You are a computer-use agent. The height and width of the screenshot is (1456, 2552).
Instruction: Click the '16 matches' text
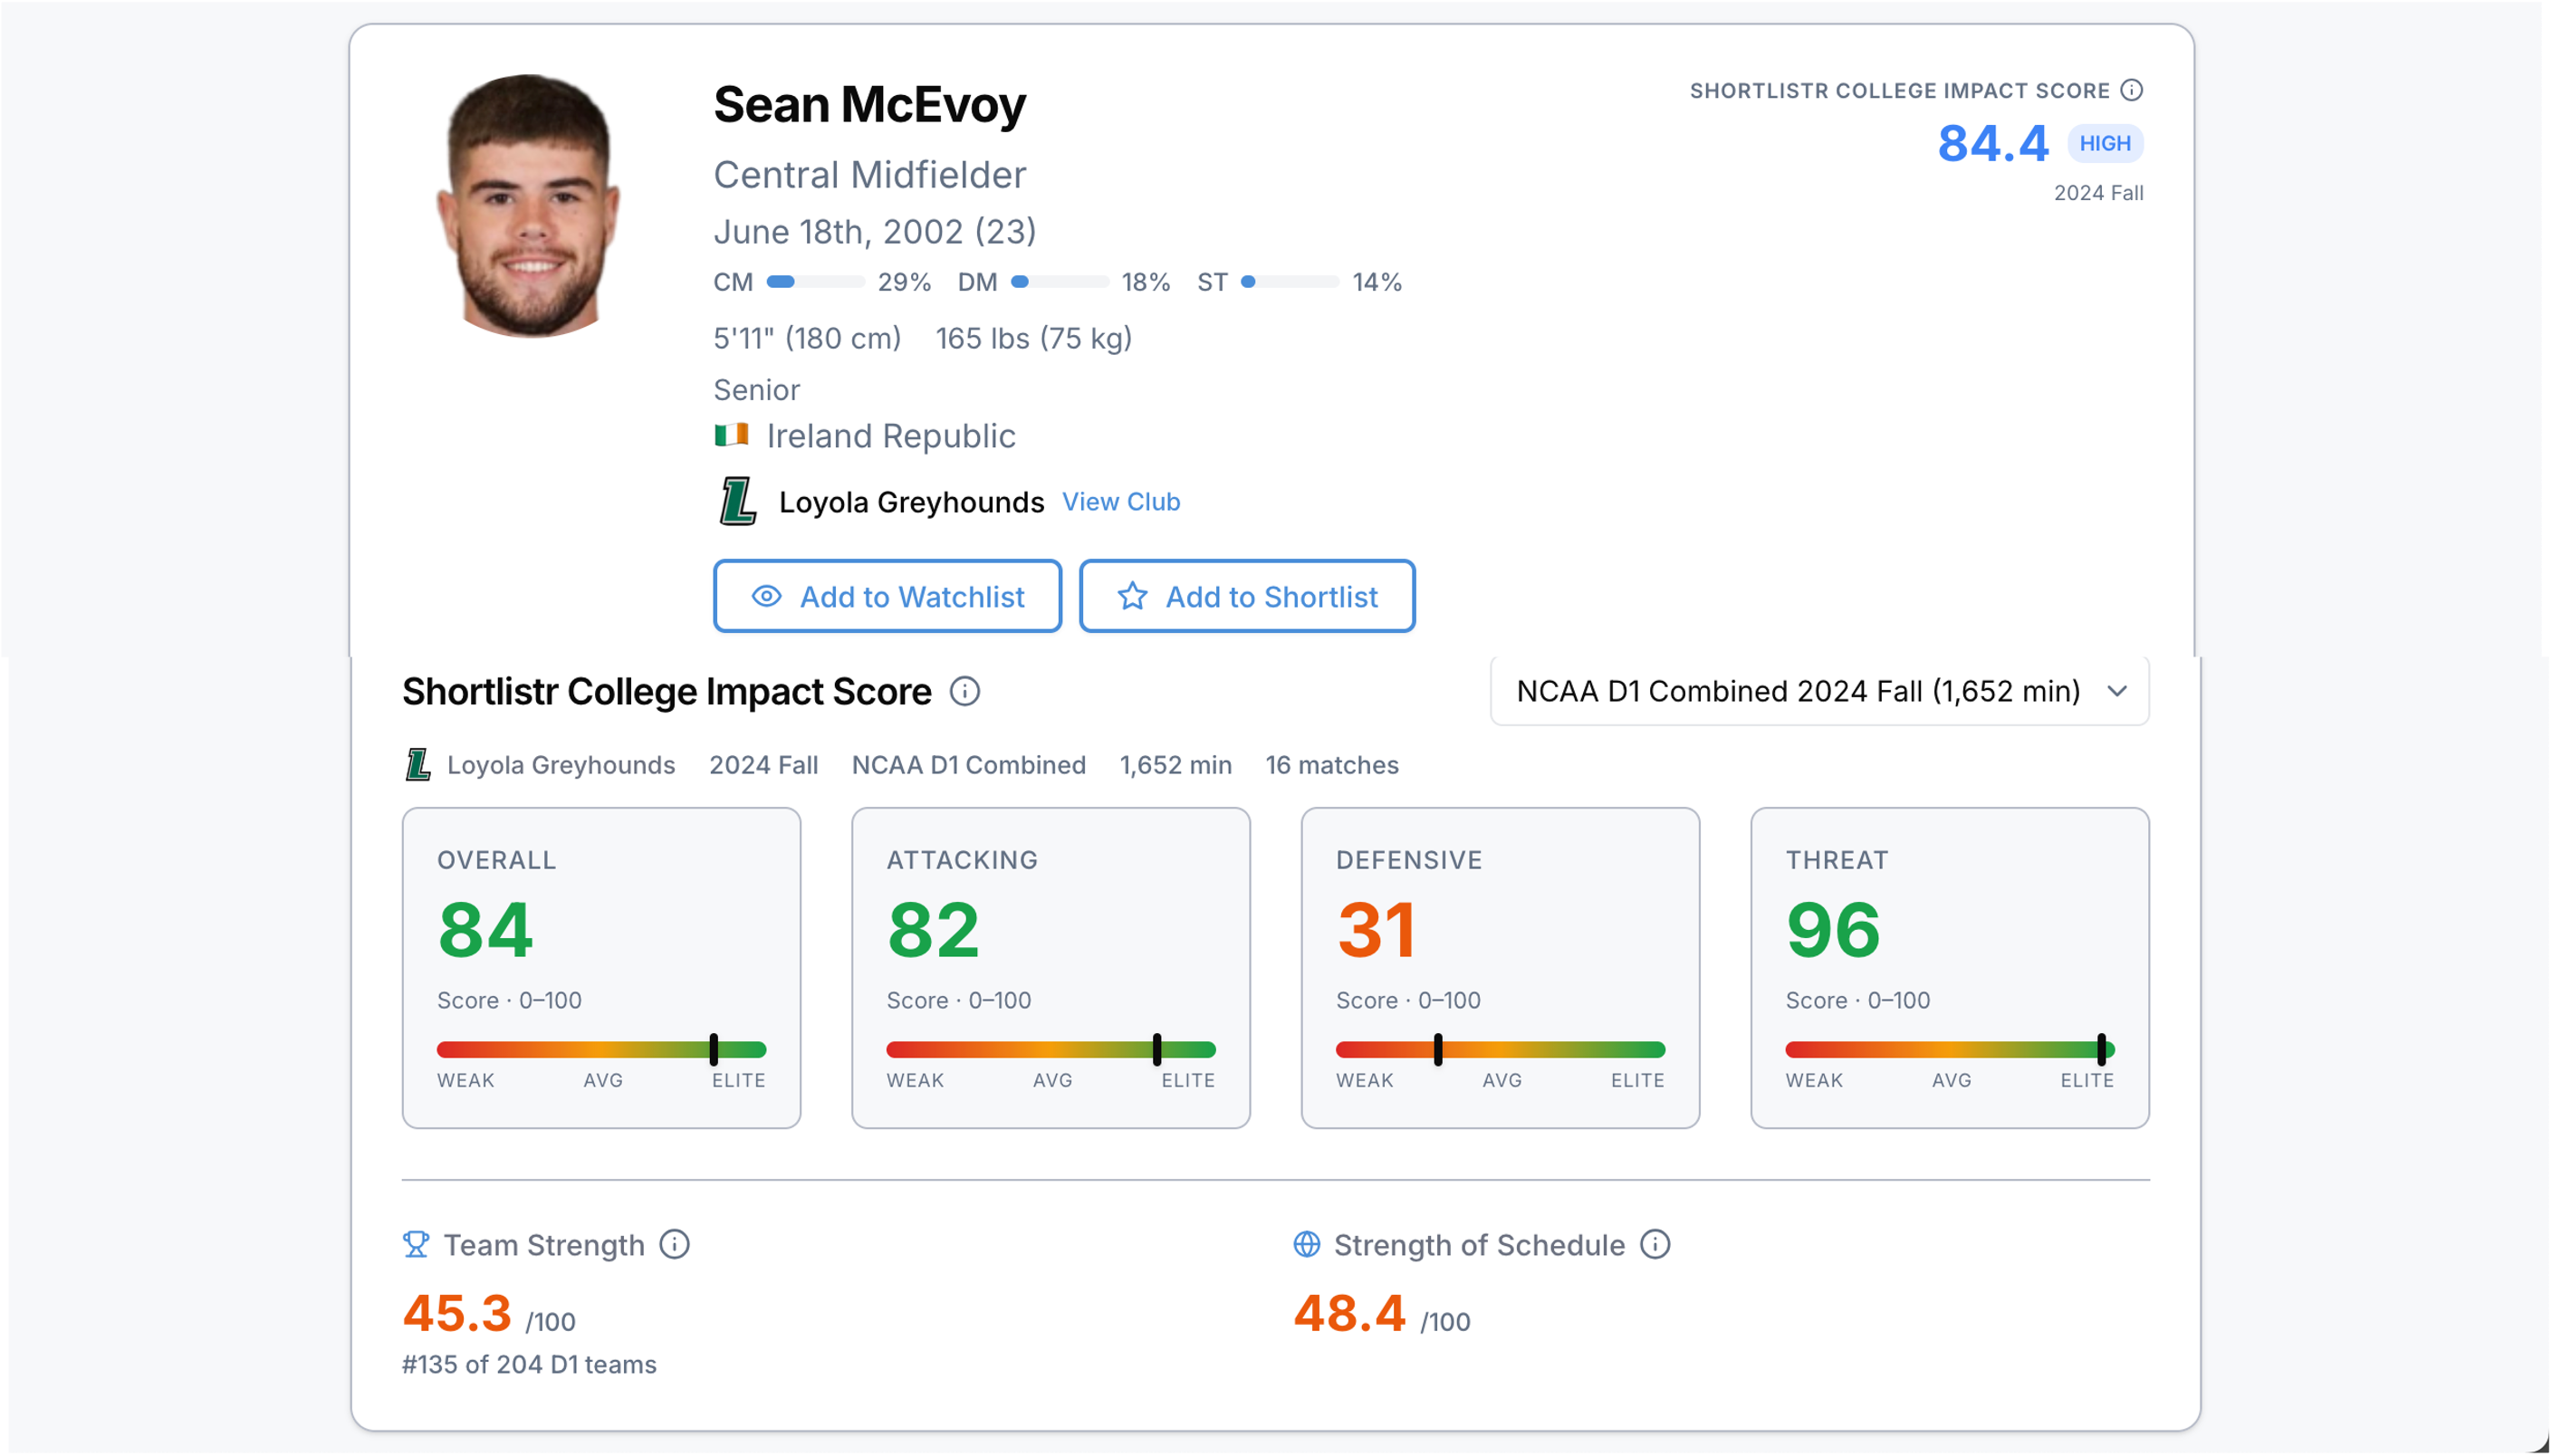[1332, 765]
